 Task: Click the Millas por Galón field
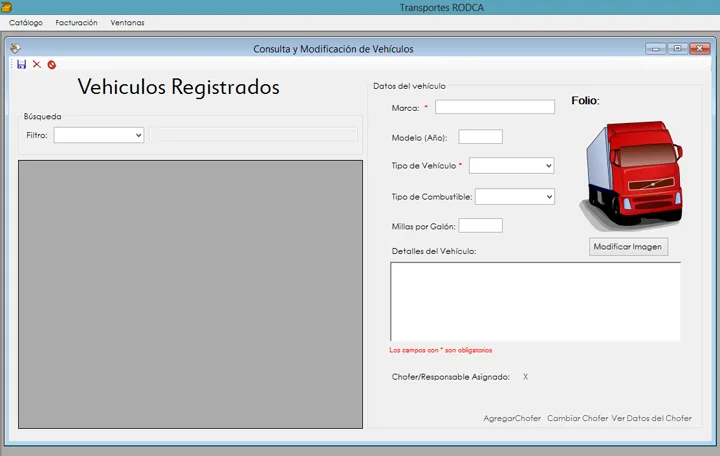(x=480, y=225)
